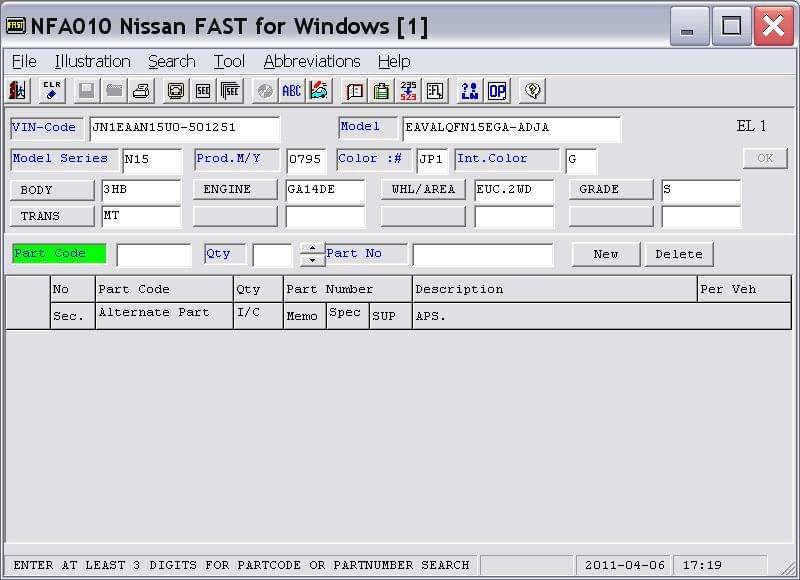Click the Delete button
This screenshot has width=800, height=580.
679,254
